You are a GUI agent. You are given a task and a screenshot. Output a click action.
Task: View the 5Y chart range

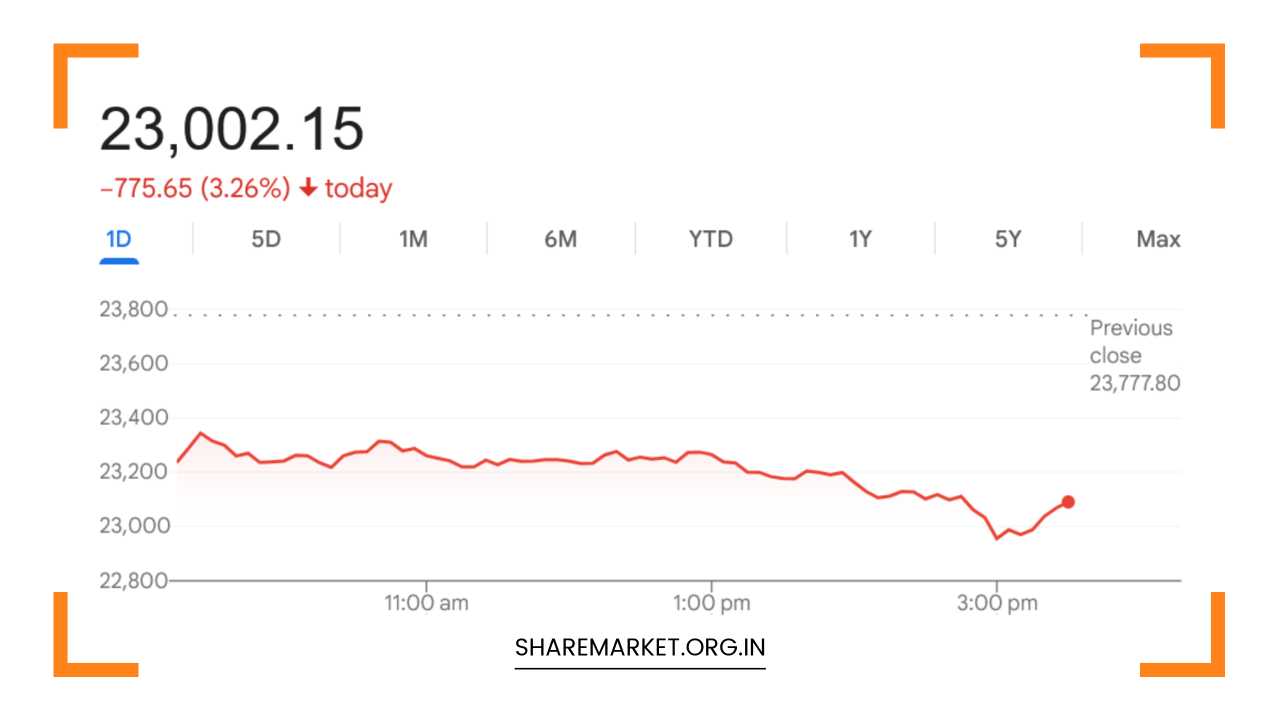click(1008, 240)
